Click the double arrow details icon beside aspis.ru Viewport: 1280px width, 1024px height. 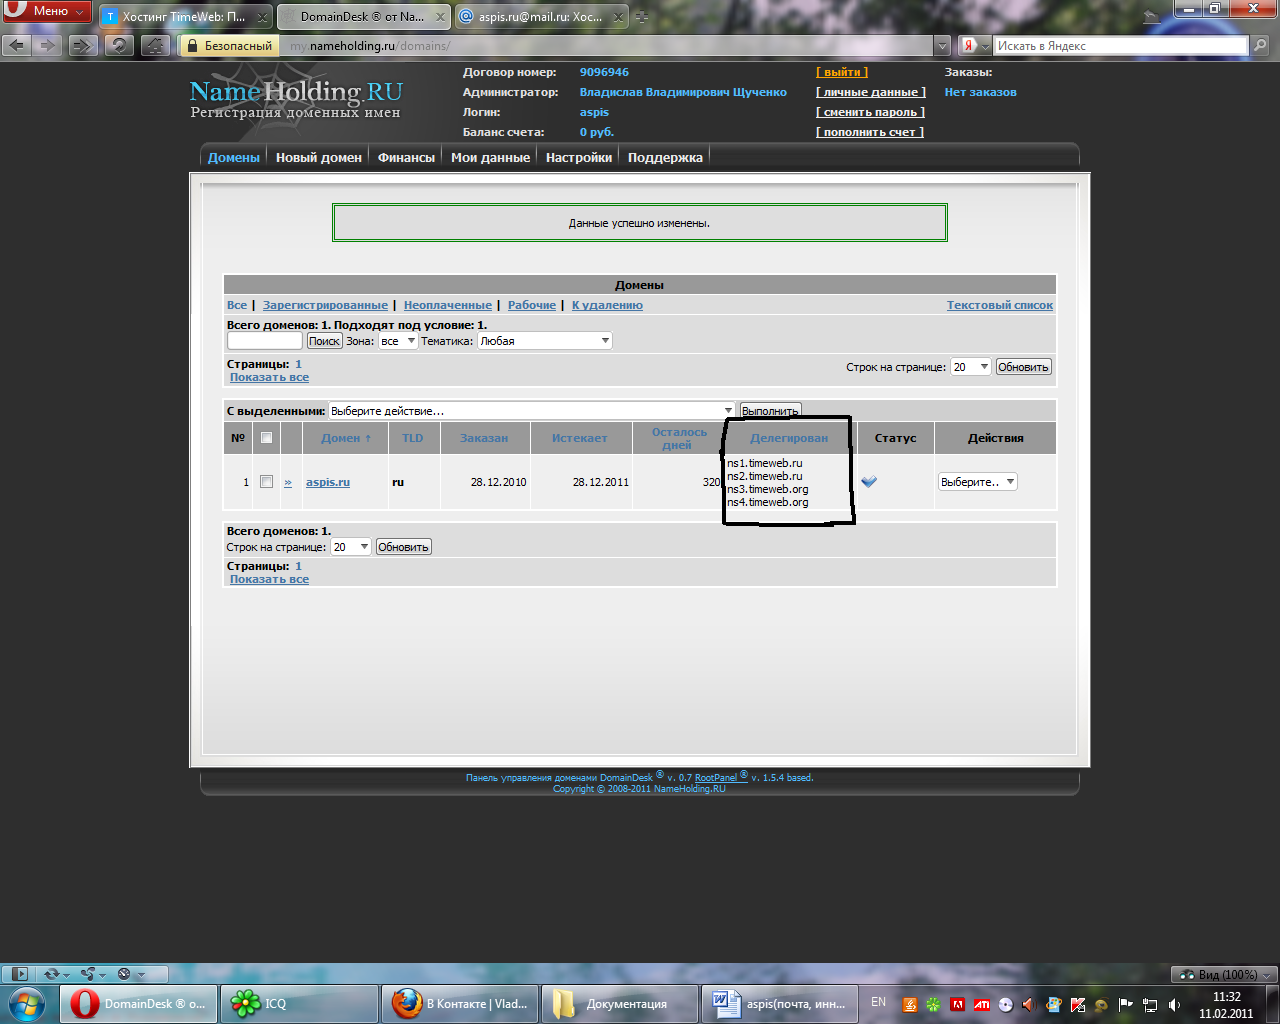click(288, 482)
